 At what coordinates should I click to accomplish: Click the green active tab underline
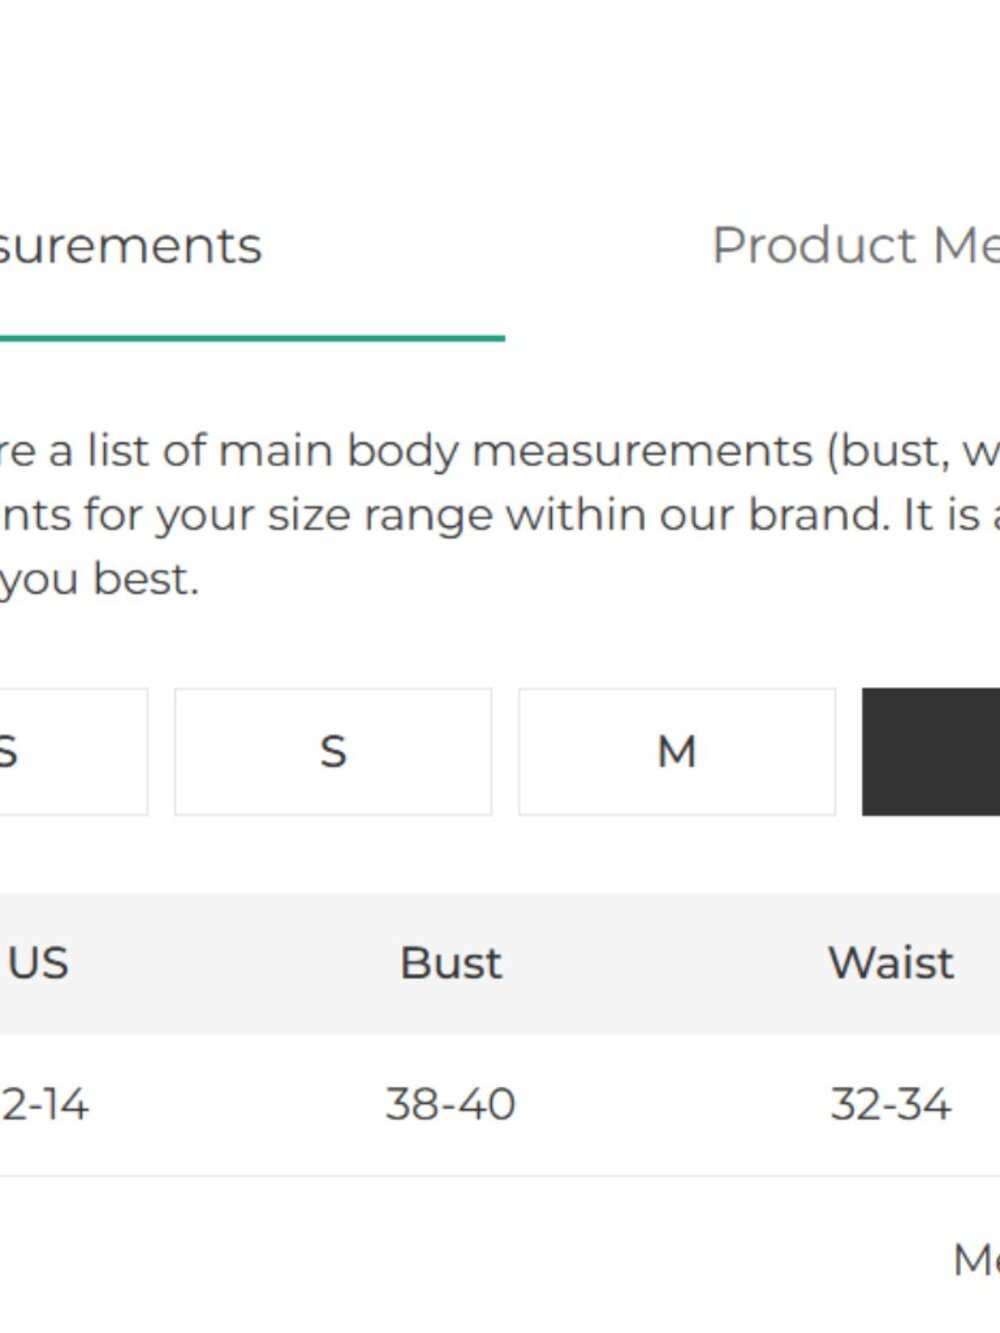[252, 338]
